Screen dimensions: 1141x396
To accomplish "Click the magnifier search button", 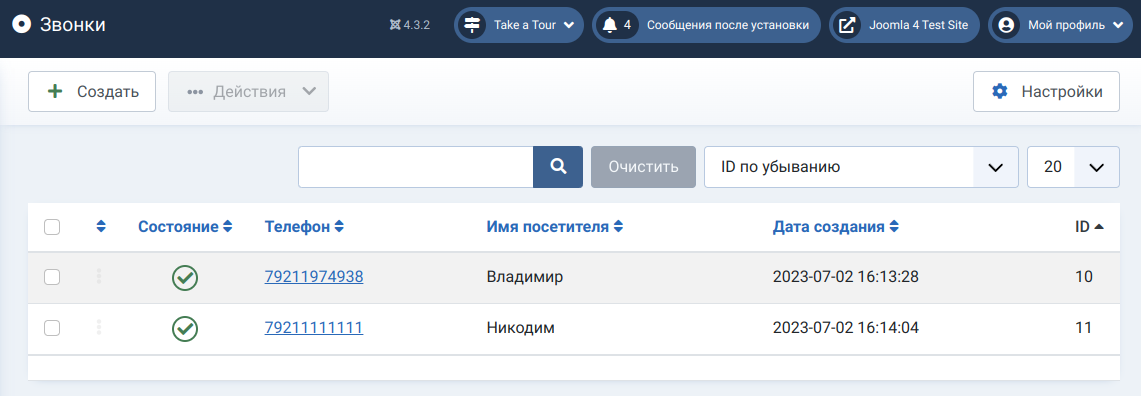I will (x=558, y=167).
